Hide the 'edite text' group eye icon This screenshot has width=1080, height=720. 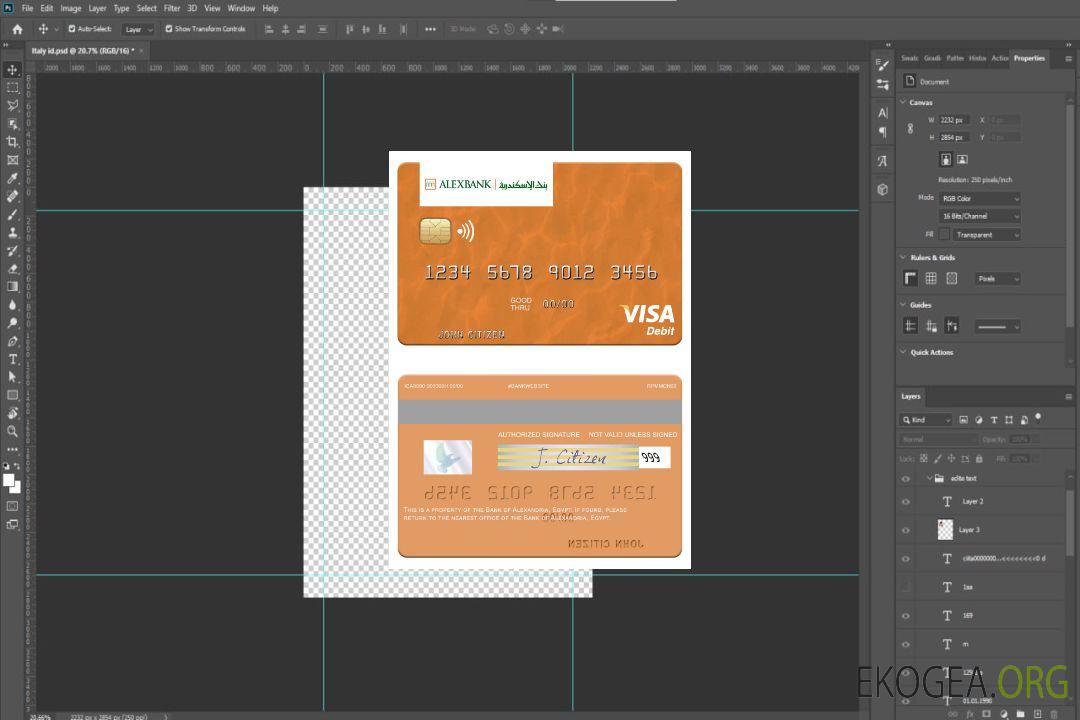(x=906, y=479)
